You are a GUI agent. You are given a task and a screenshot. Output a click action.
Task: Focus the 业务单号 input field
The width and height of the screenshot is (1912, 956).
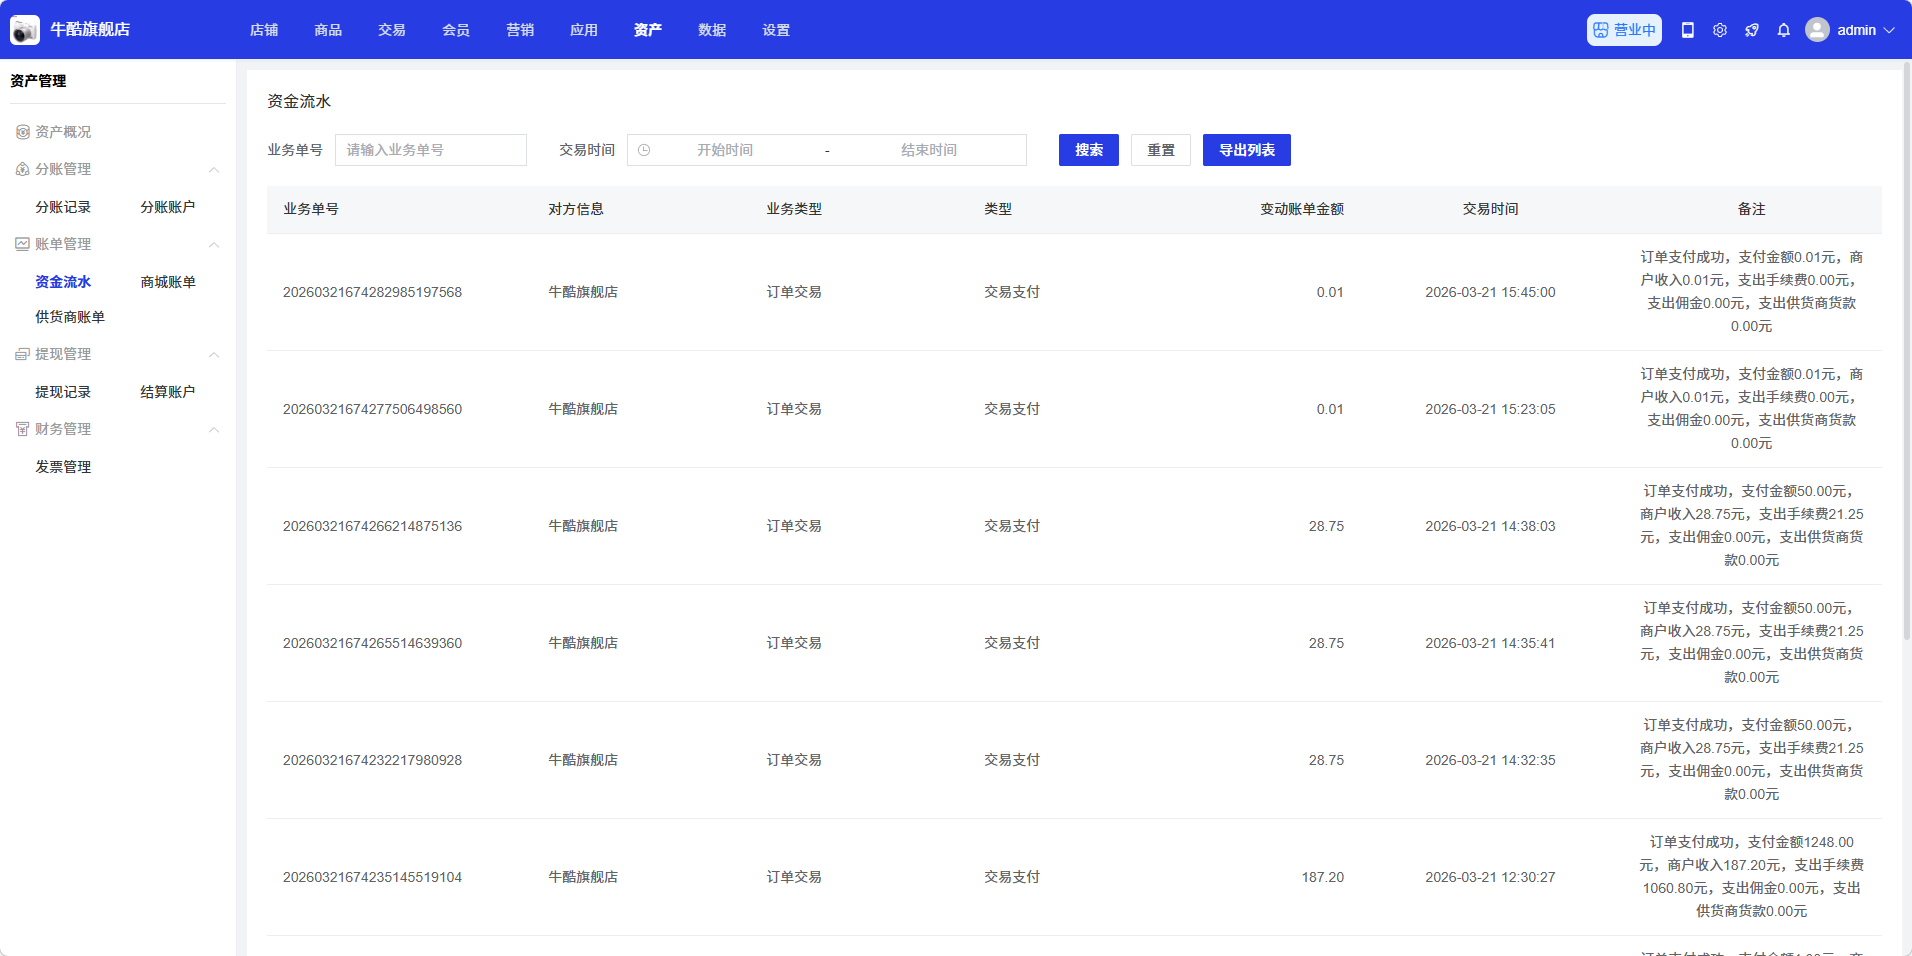tap(430, 150)
